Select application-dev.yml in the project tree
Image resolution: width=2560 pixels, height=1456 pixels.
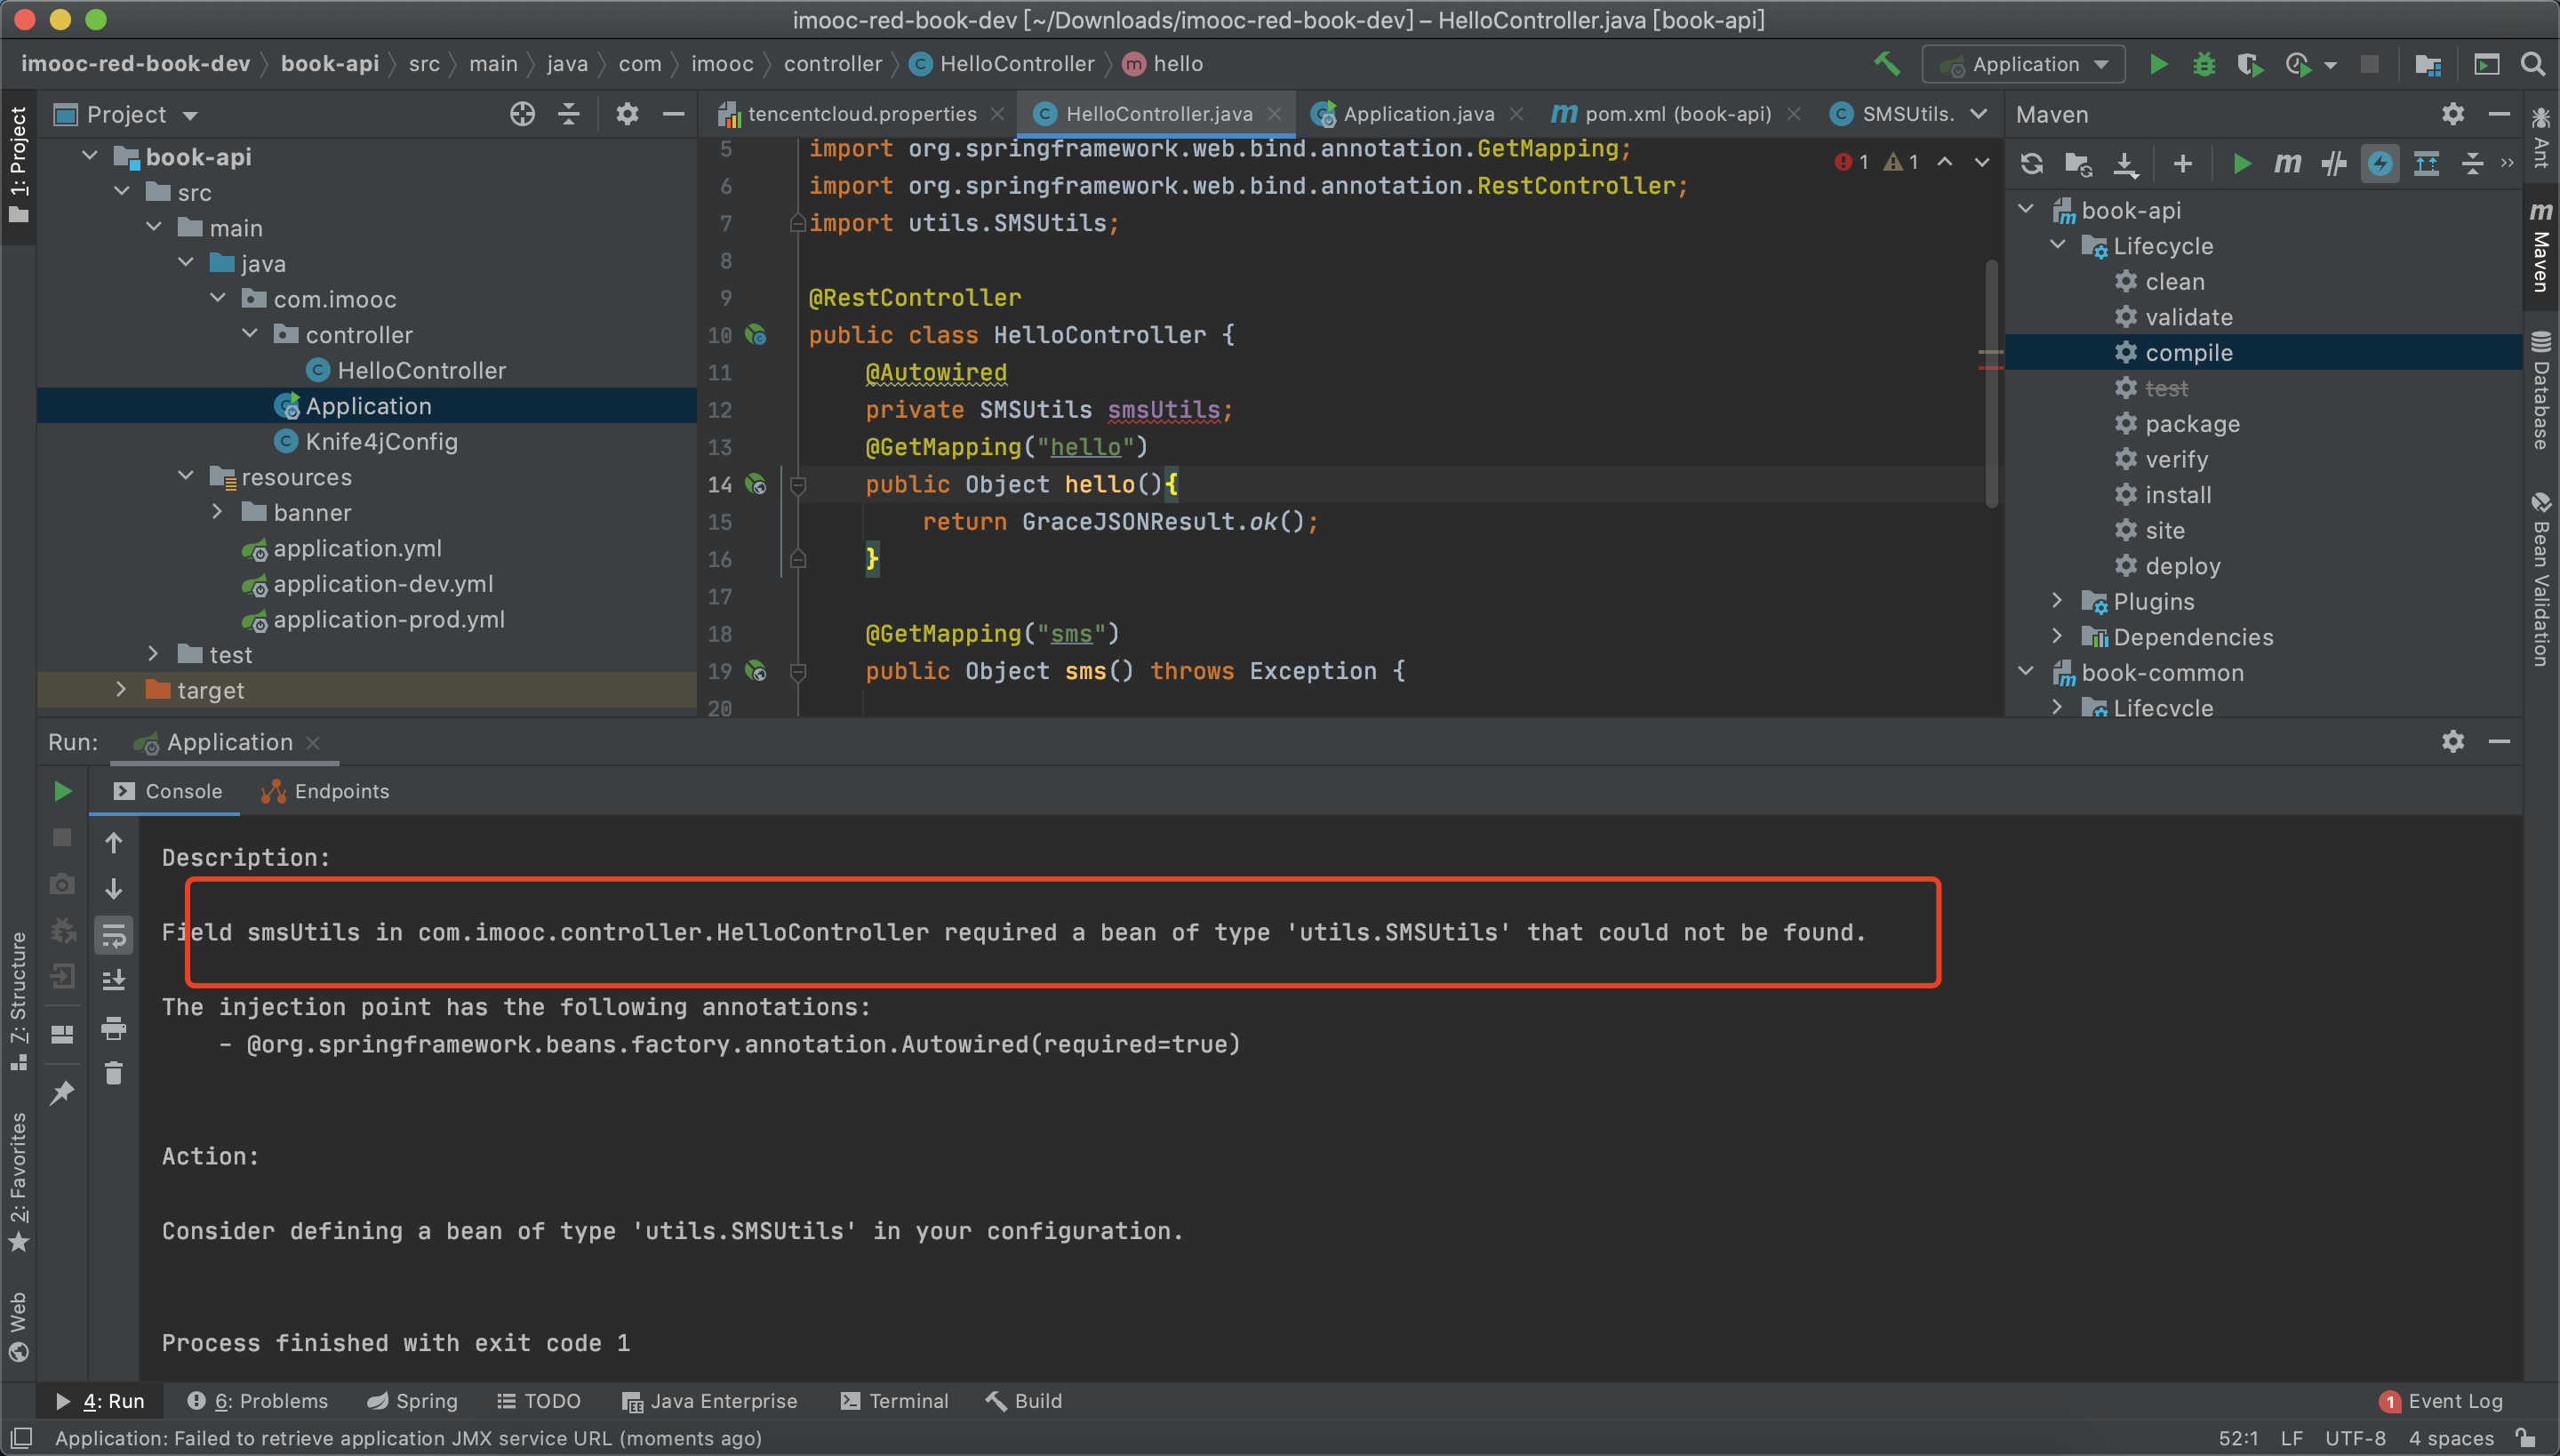[383, 583]
